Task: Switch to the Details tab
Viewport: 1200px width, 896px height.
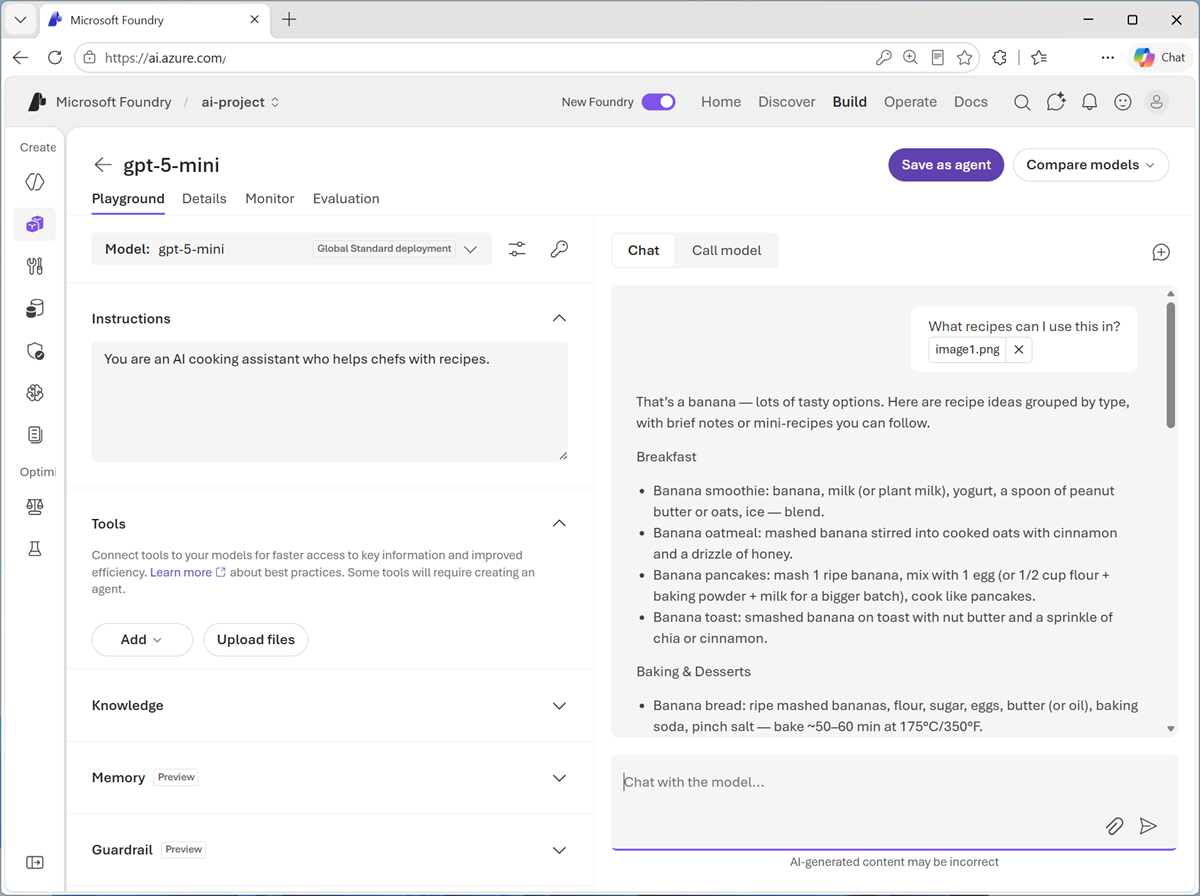Action: (x=204, y=199)
